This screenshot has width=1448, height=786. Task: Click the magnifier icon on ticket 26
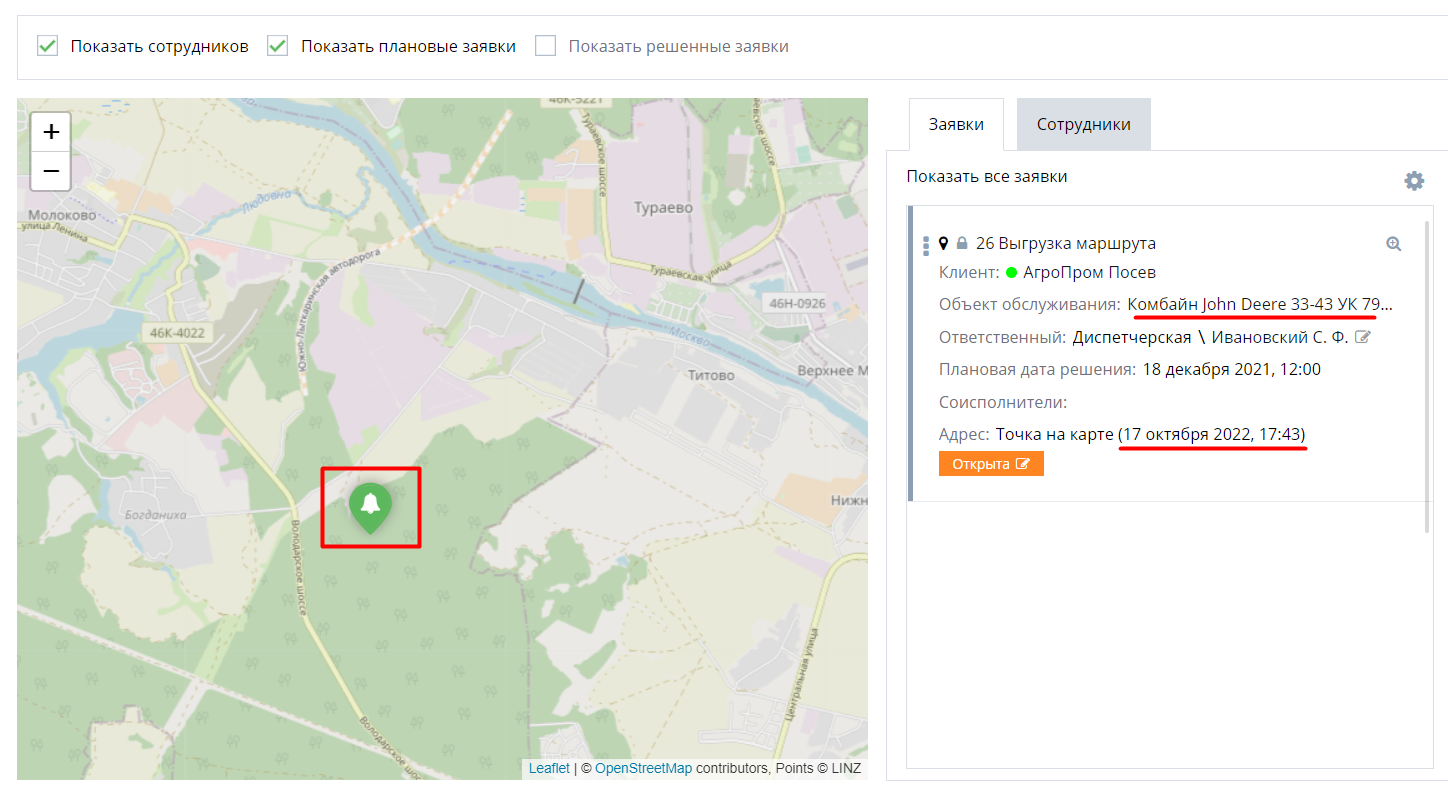[x=1393, y=242]
